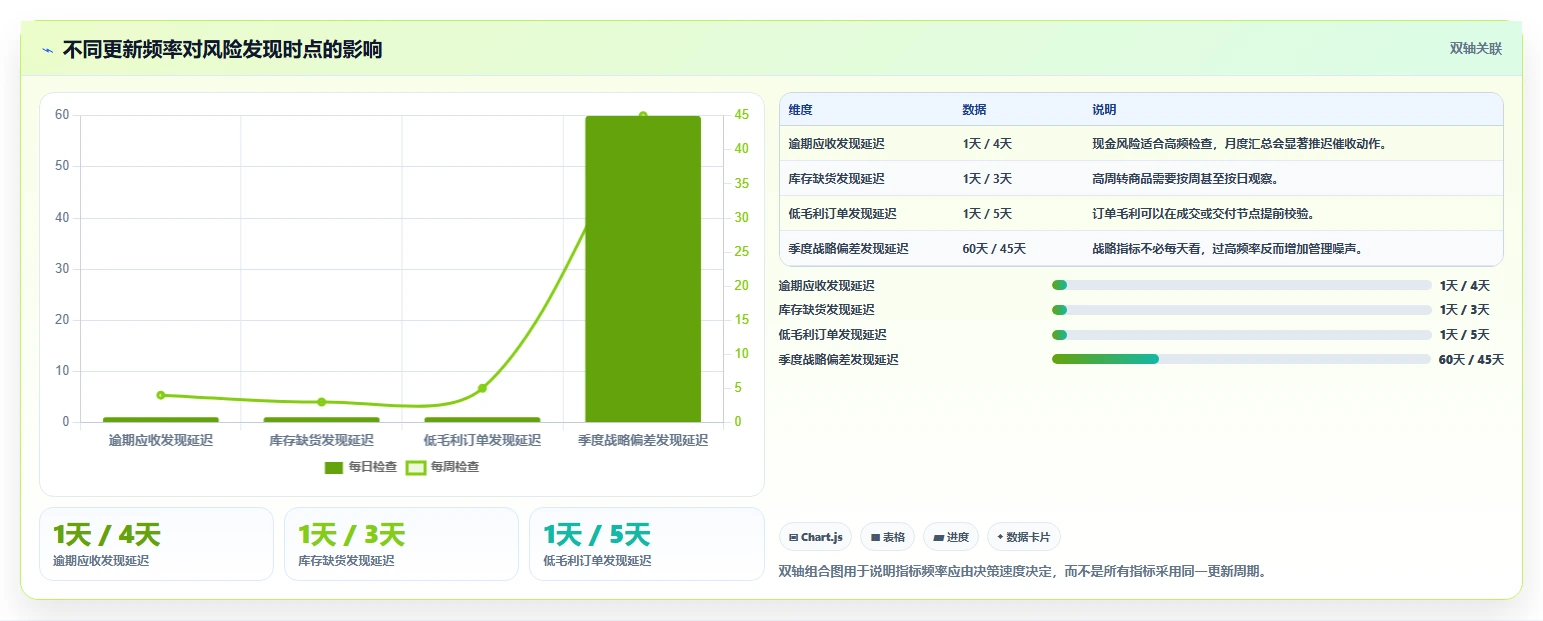Click the 双轴关联 label in header

[x=1475, y=48]
